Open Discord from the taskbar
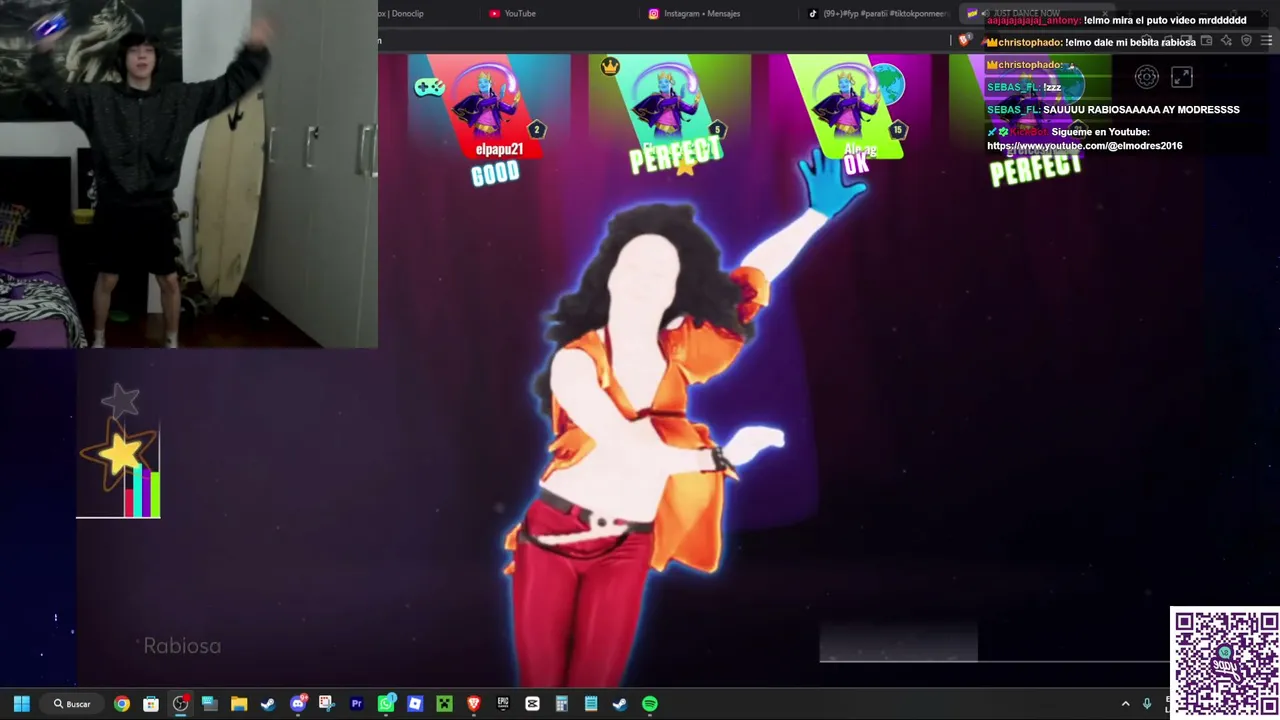 [x=298, y=704]
